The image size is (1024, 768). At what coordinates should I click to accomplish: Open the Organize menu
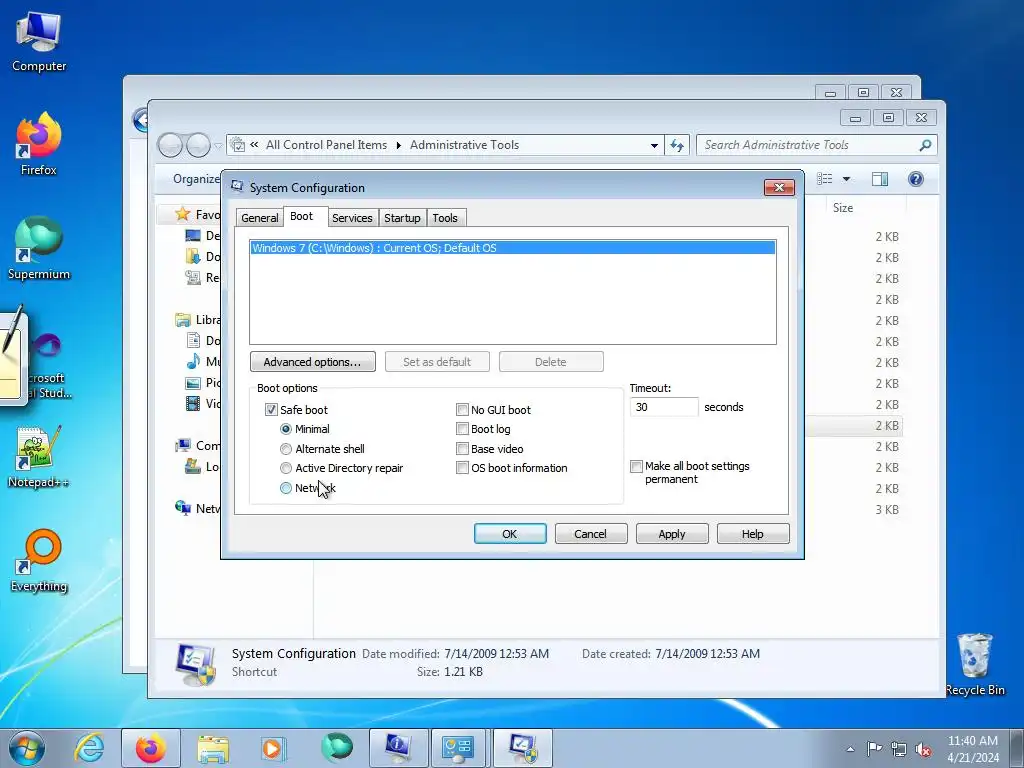click(196, 179)
